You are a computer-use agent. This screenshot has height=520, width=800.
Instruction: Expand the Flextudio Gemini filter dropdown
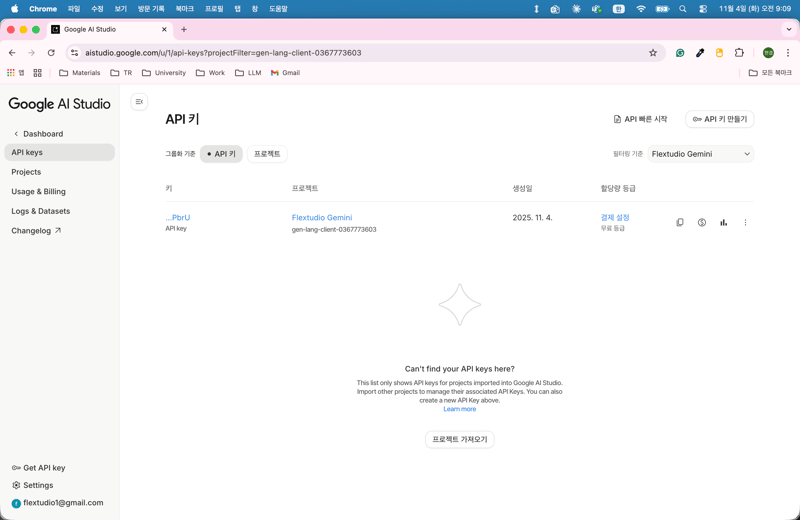[701, 154]
